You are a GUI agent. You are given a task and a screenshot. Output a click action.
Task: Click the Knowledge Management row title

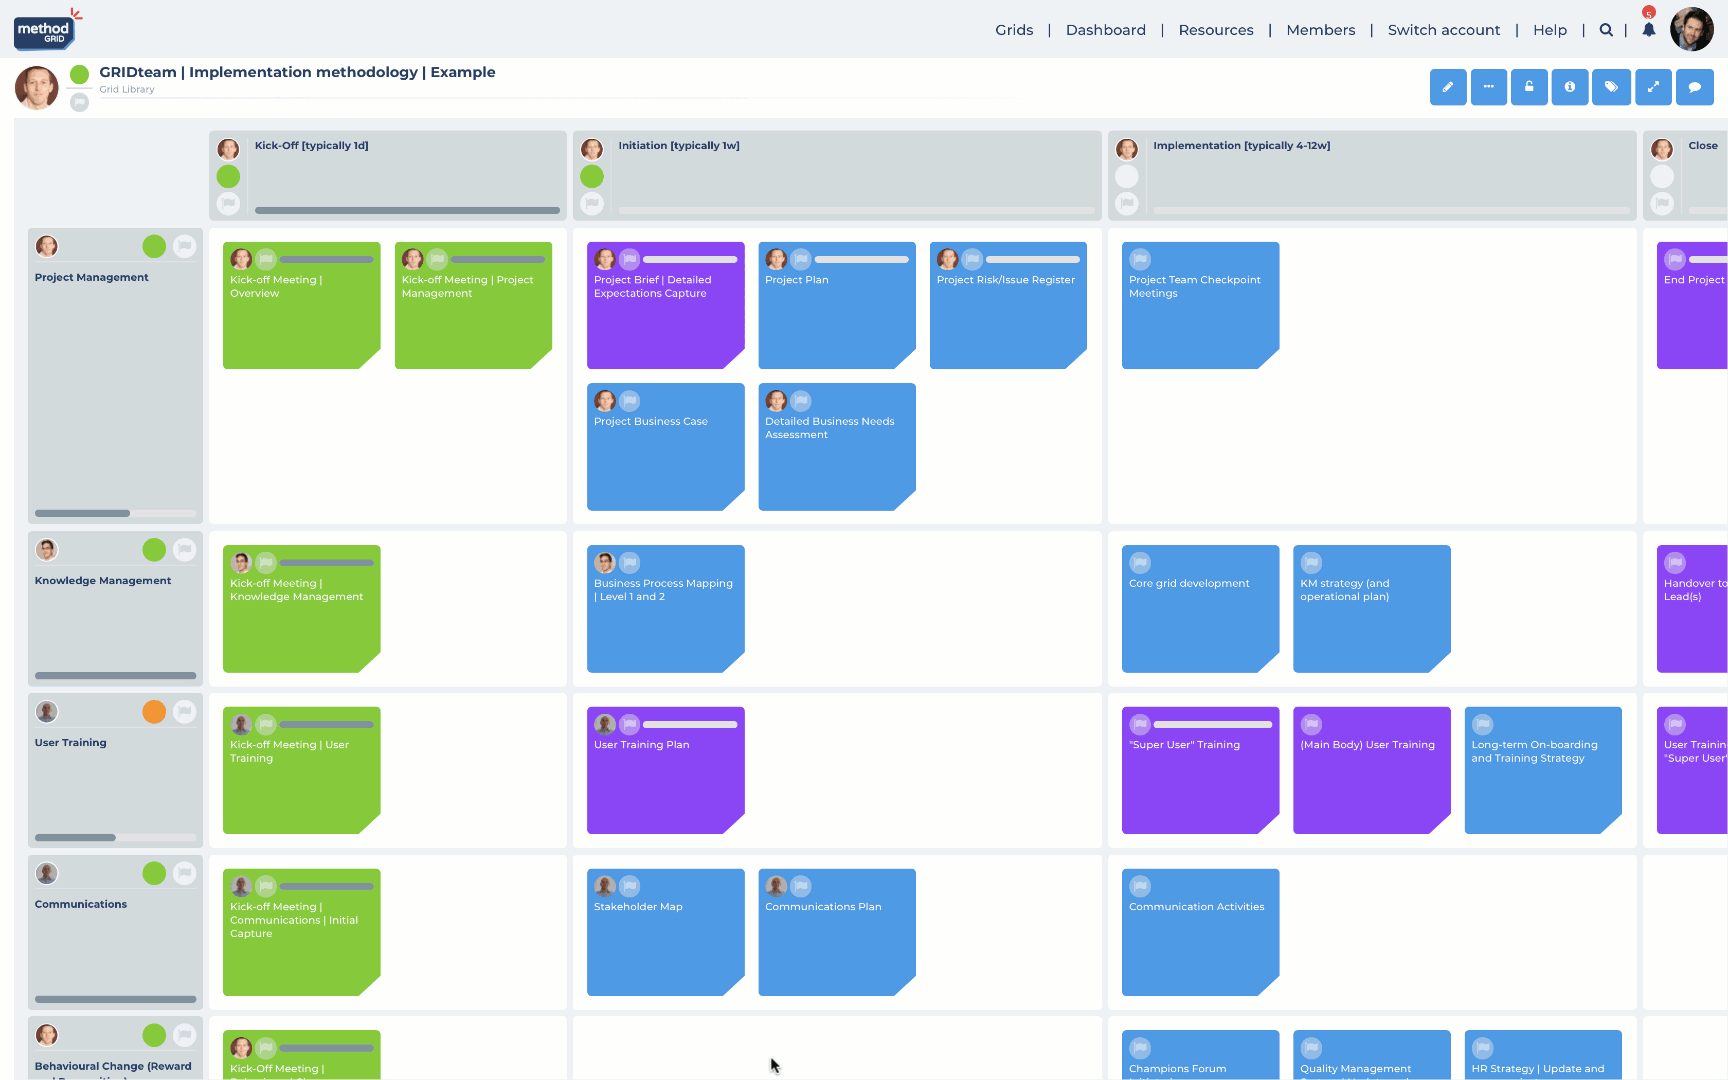(103, 581)
